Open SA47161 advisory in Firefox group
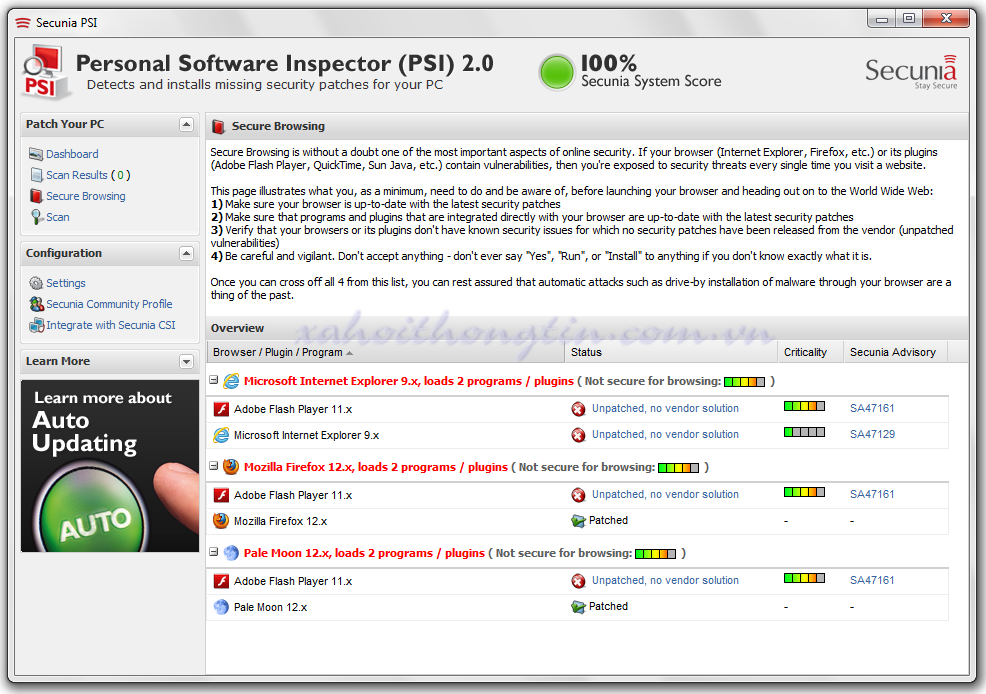The height and width of the screenshot is (694, 986). pyautogui.click(x=872, y=495)
